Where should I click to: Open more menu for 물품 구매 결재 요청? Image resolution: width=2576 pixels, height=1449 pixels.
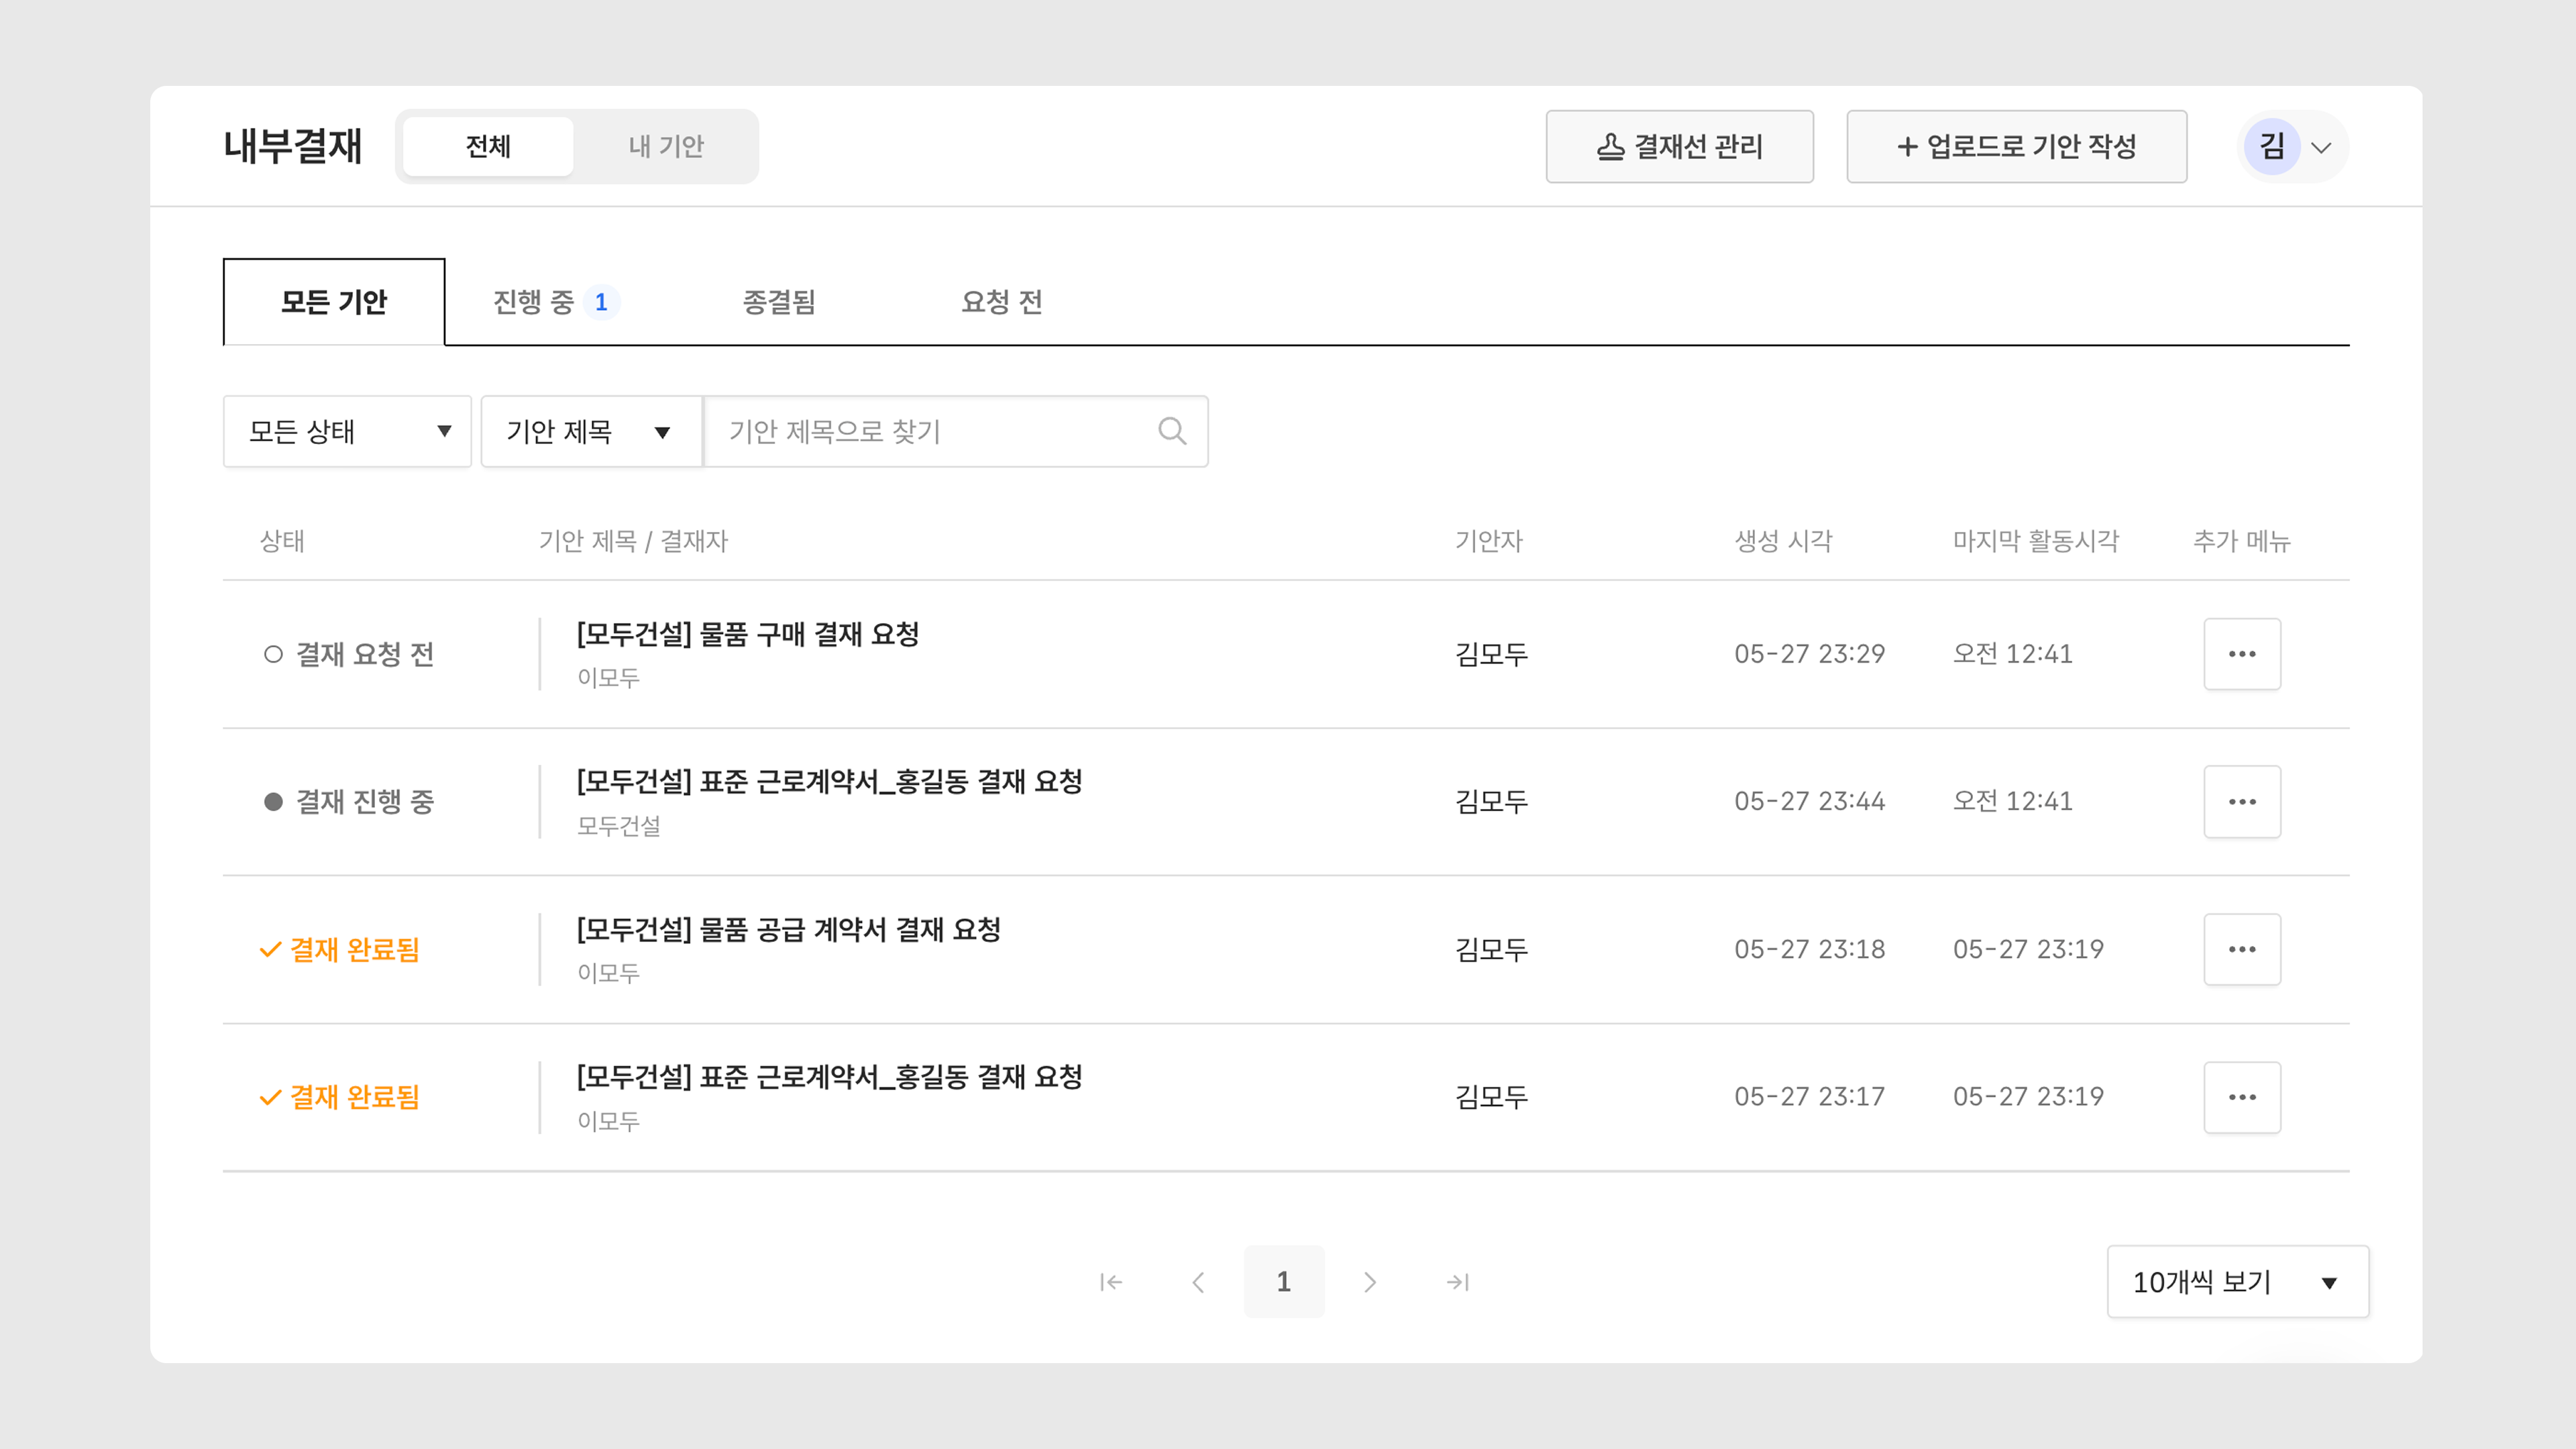2241,654
